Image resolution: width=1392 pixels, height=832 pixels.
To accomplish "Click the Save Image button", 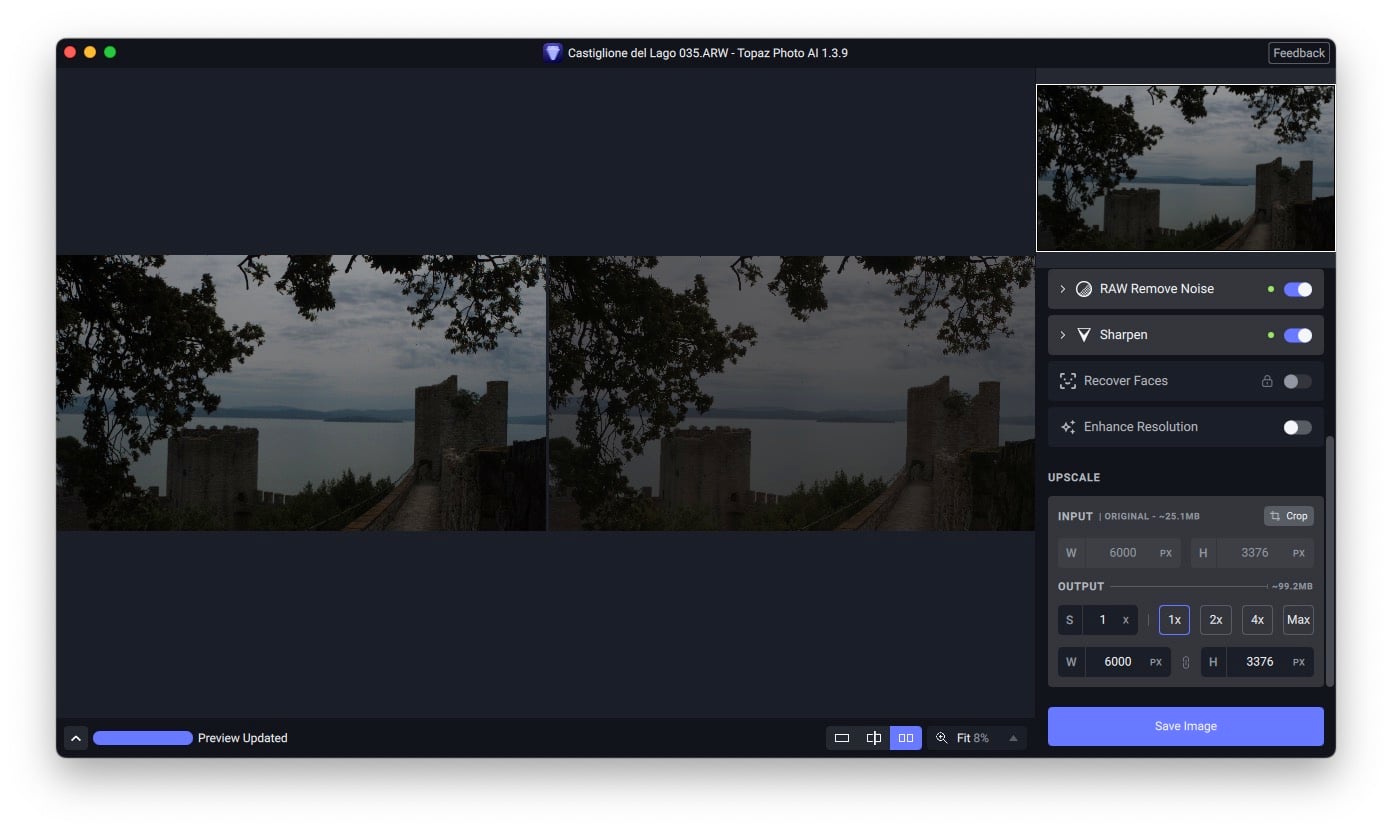I will 1185,726.
